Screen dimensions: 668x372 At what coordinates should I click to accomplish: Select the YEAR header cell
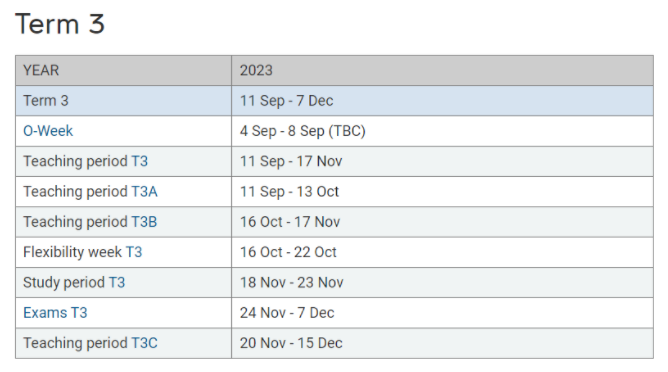coord(124,70)
